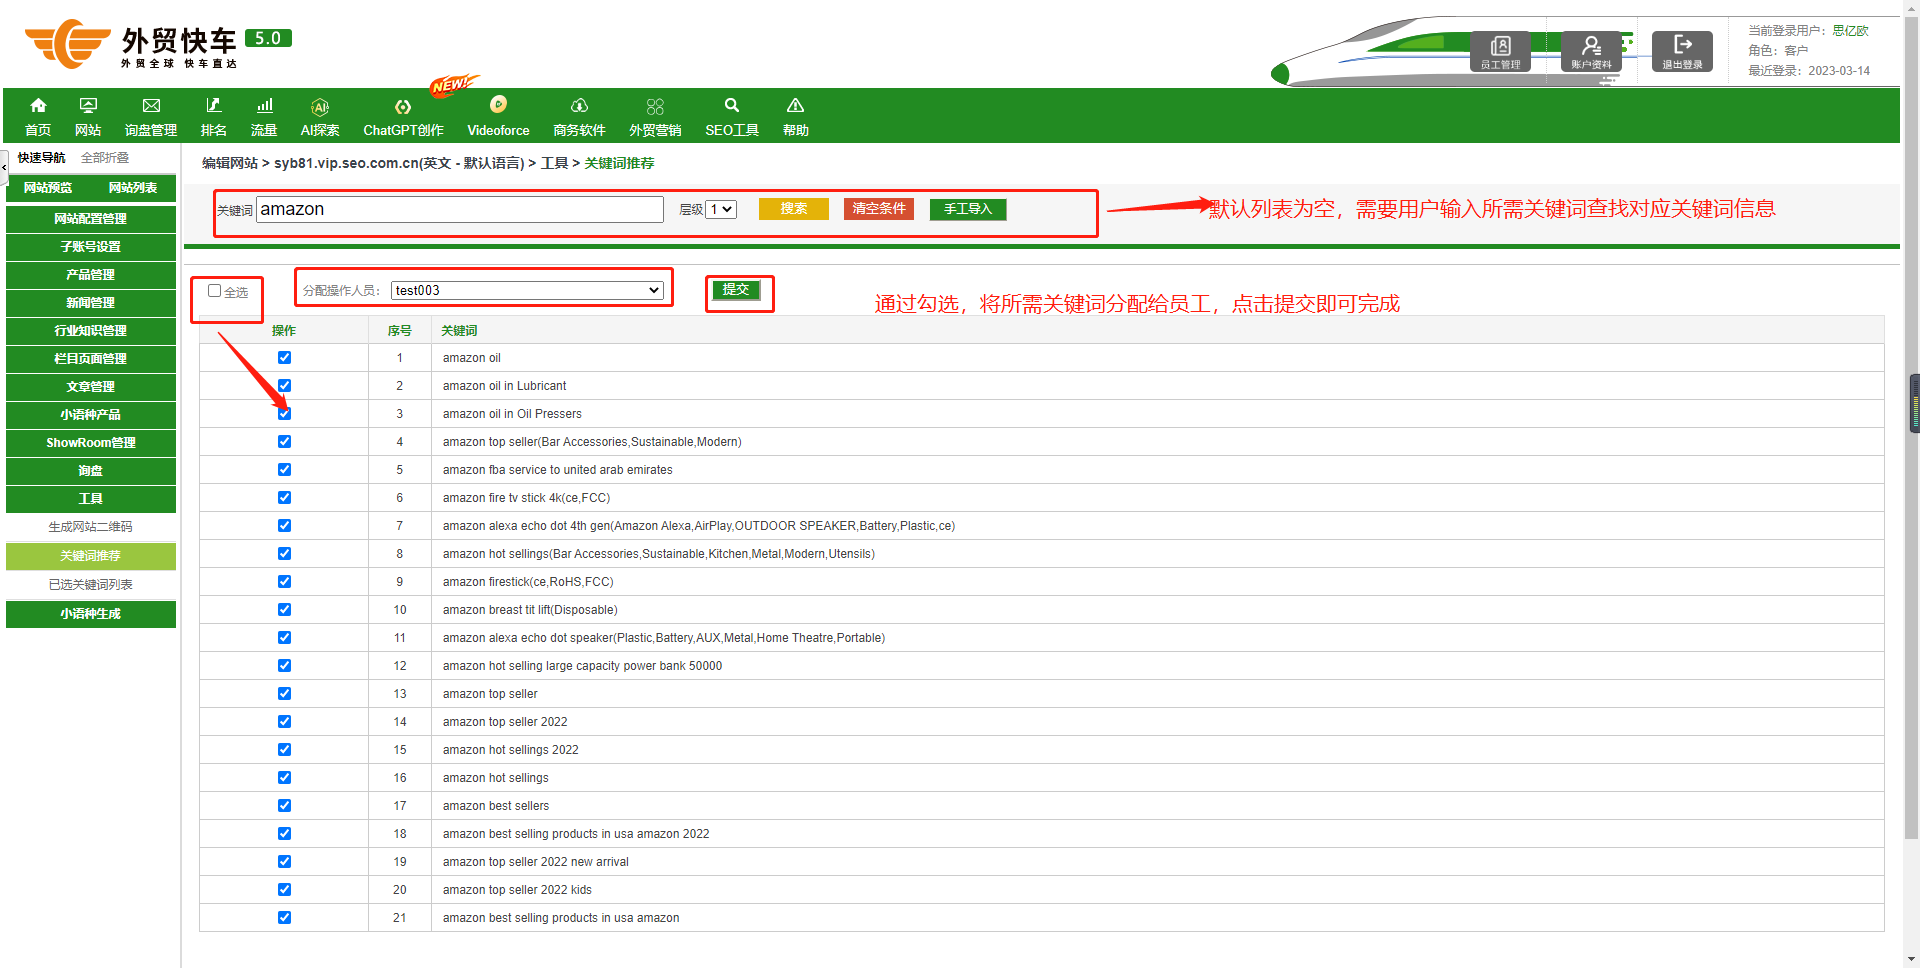
Task: Click the 工具 breadcrumb link
Action: click(554, 163)
